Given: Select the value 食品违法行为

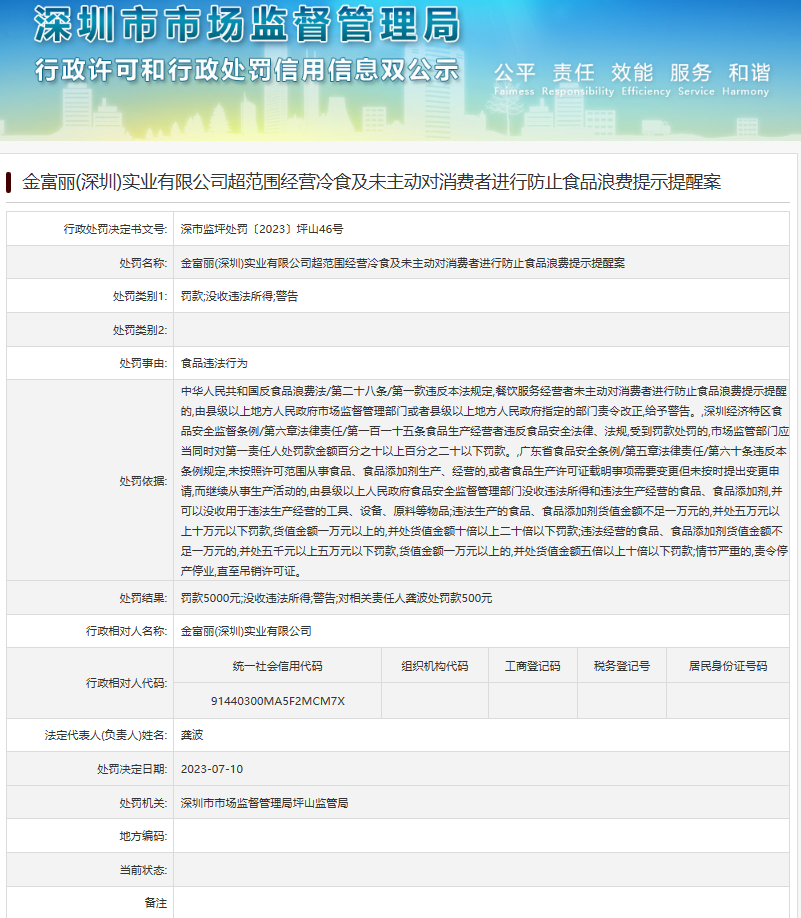Looking at the screenshot, I should point(214,364).
